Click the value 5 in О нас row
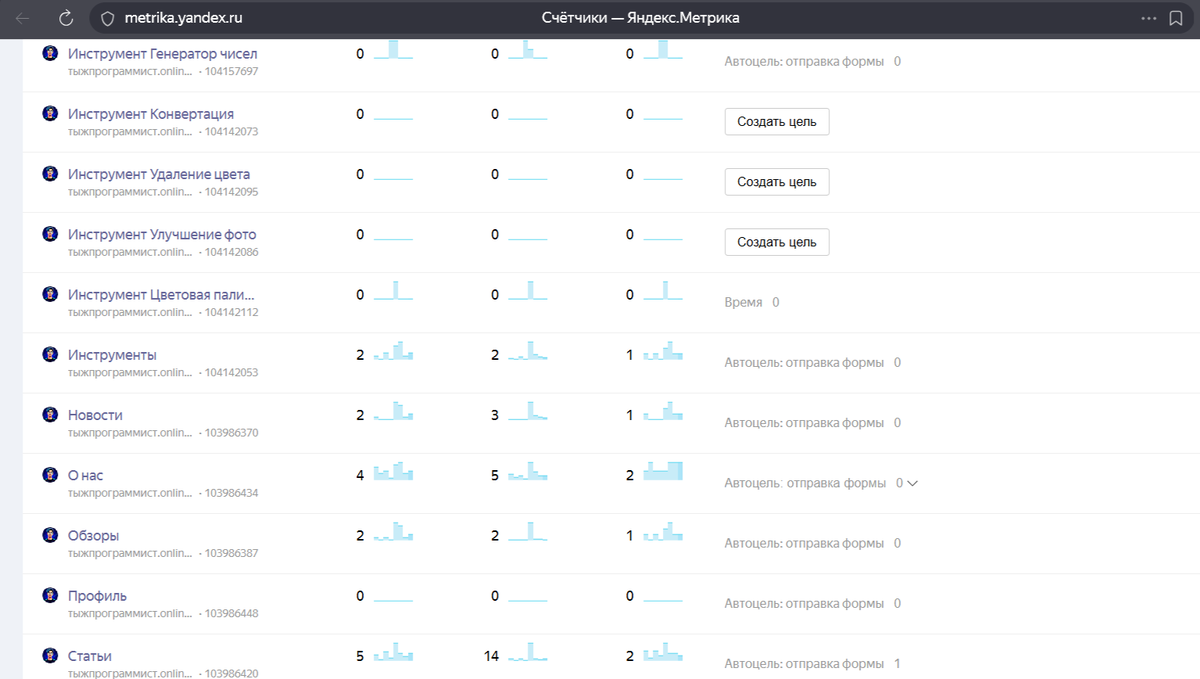This screenshot has height=679, width=1200. (495, 475)
